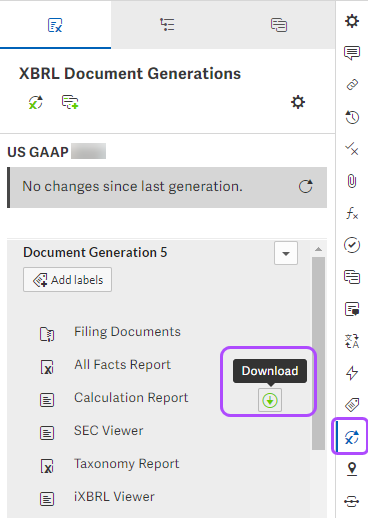
Task: Switch to the outline tree tab
Action: coord(167,25)
